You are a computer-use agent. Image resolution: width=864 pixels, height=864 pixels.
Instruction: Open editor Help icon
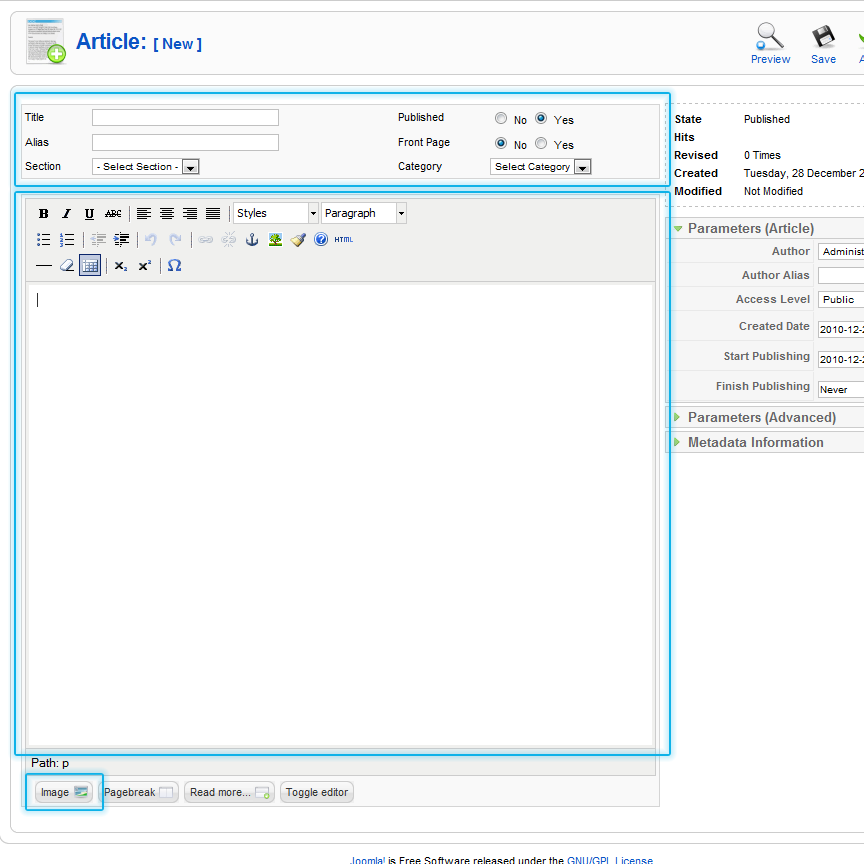point(321,239)
